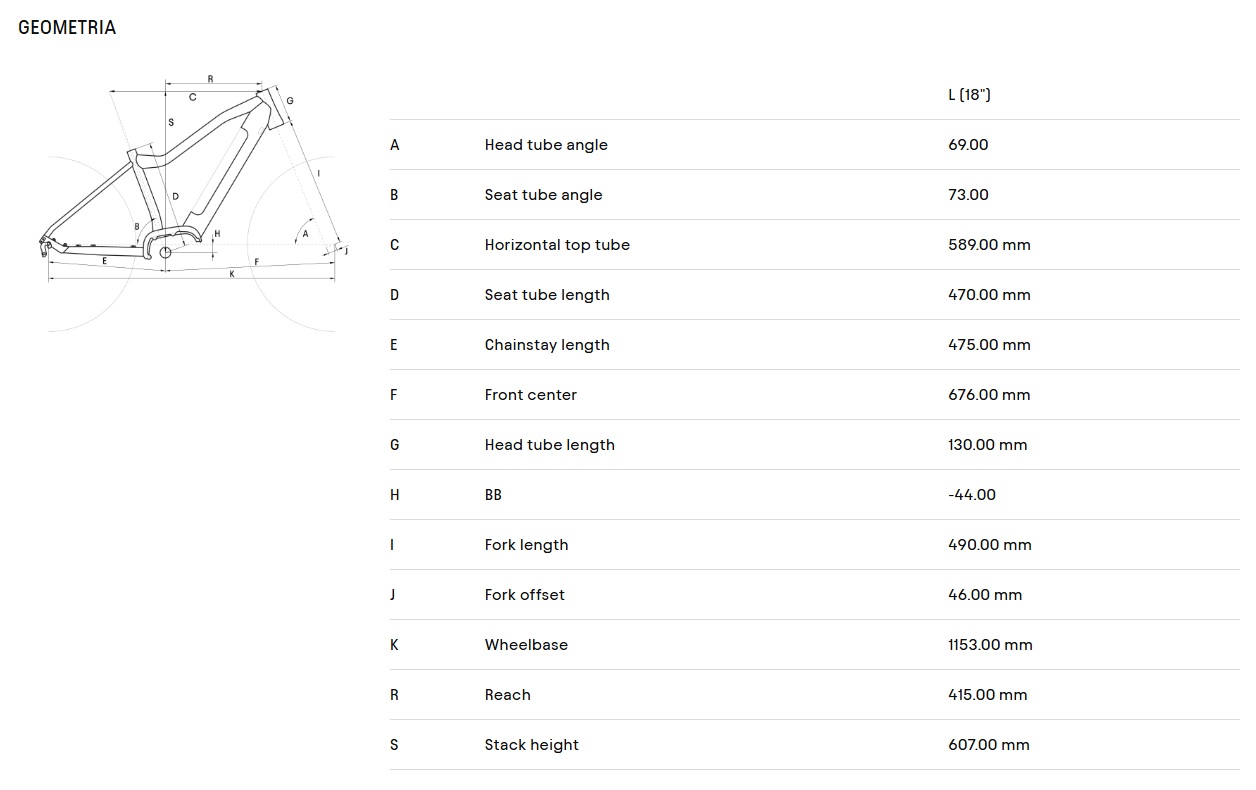1256x790 pixels.
Task: Click the Head tube length label
Action: coord(550,445)
